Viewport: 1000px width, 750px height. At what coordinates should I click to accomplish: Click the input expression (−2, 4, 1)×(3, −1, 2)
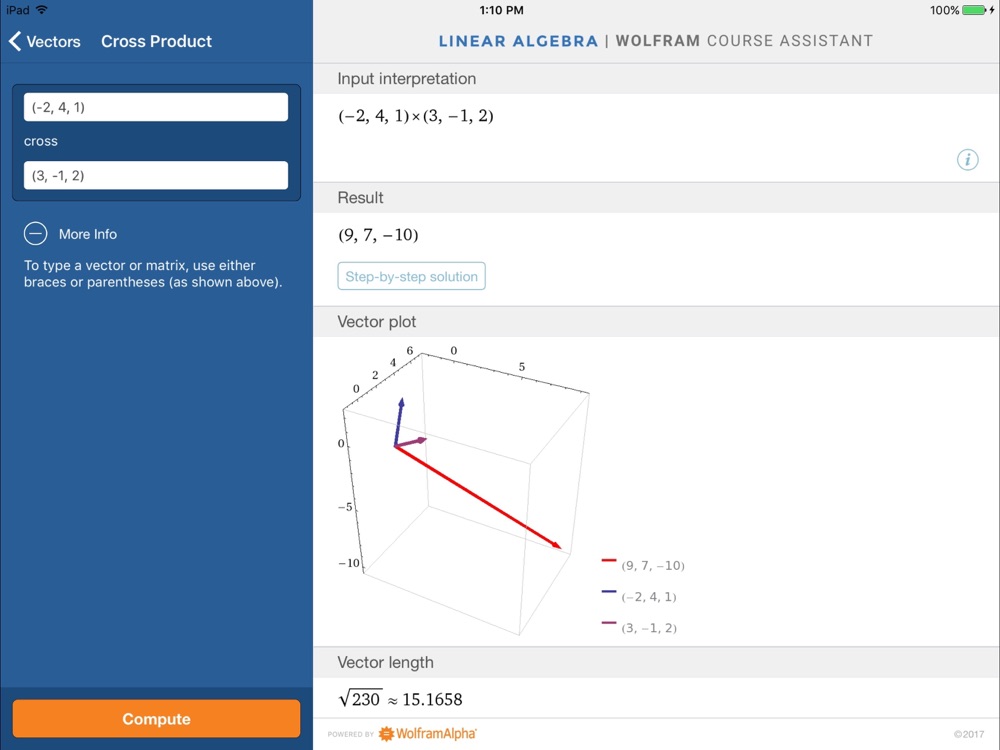click(416, 116)
